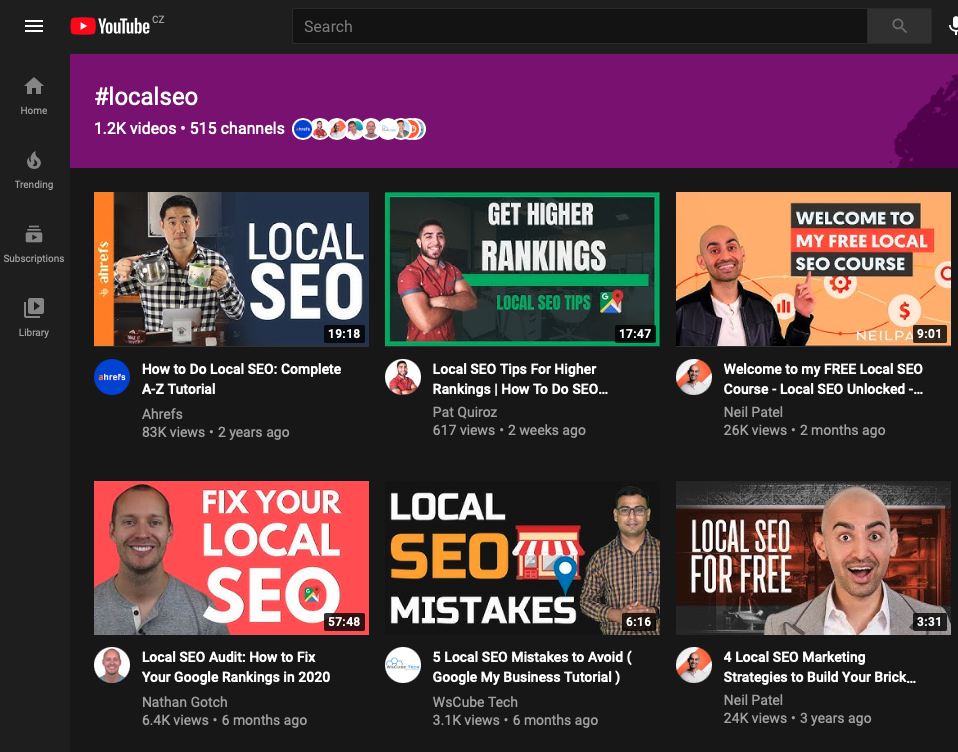
Task: Visit the Pat Quiroz channel name link
Action: point(464,412)
